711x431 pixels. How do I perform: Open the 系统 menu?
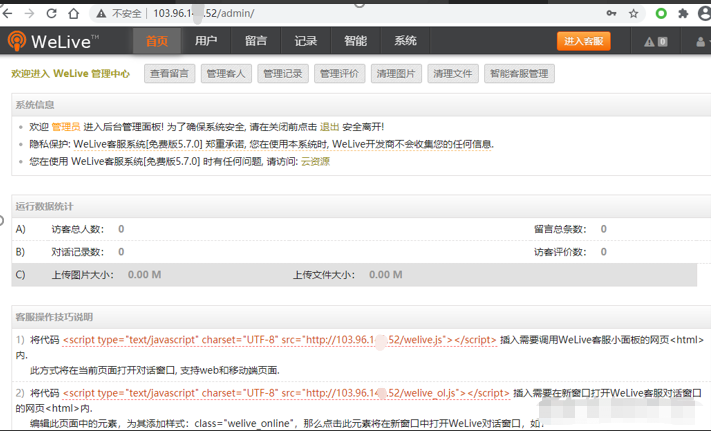(x=405, y=41)
